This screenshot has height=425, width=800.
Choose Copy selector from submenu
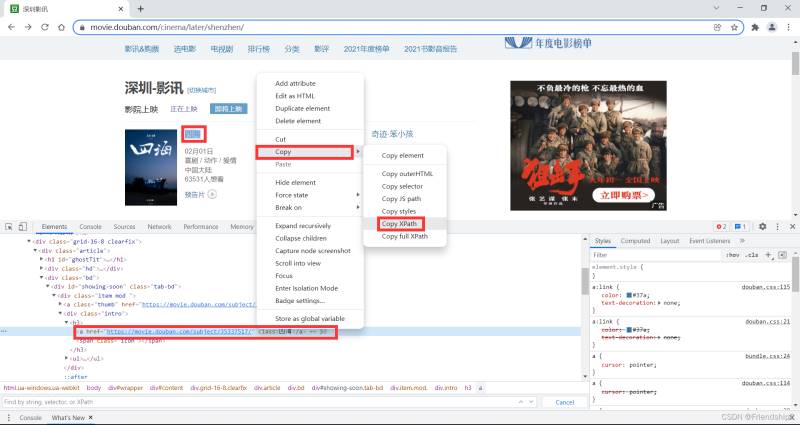point(403,186)
